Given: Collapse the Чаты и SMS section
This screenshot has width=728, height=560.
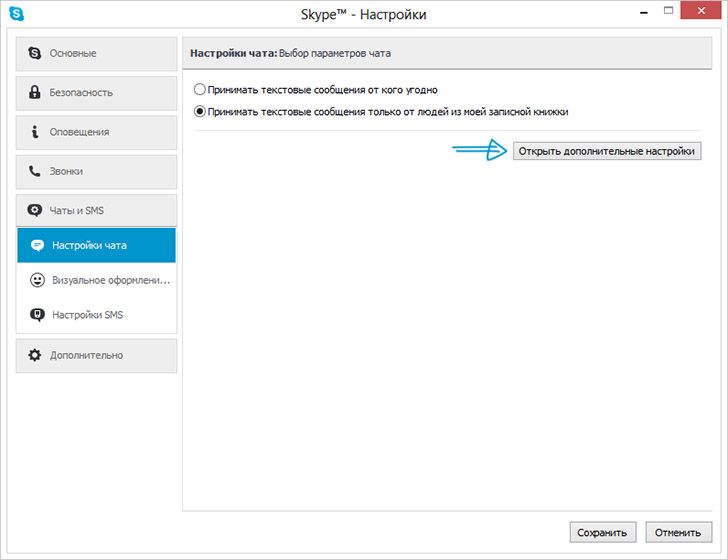Looking at the screenshot, I should [97, 211].
